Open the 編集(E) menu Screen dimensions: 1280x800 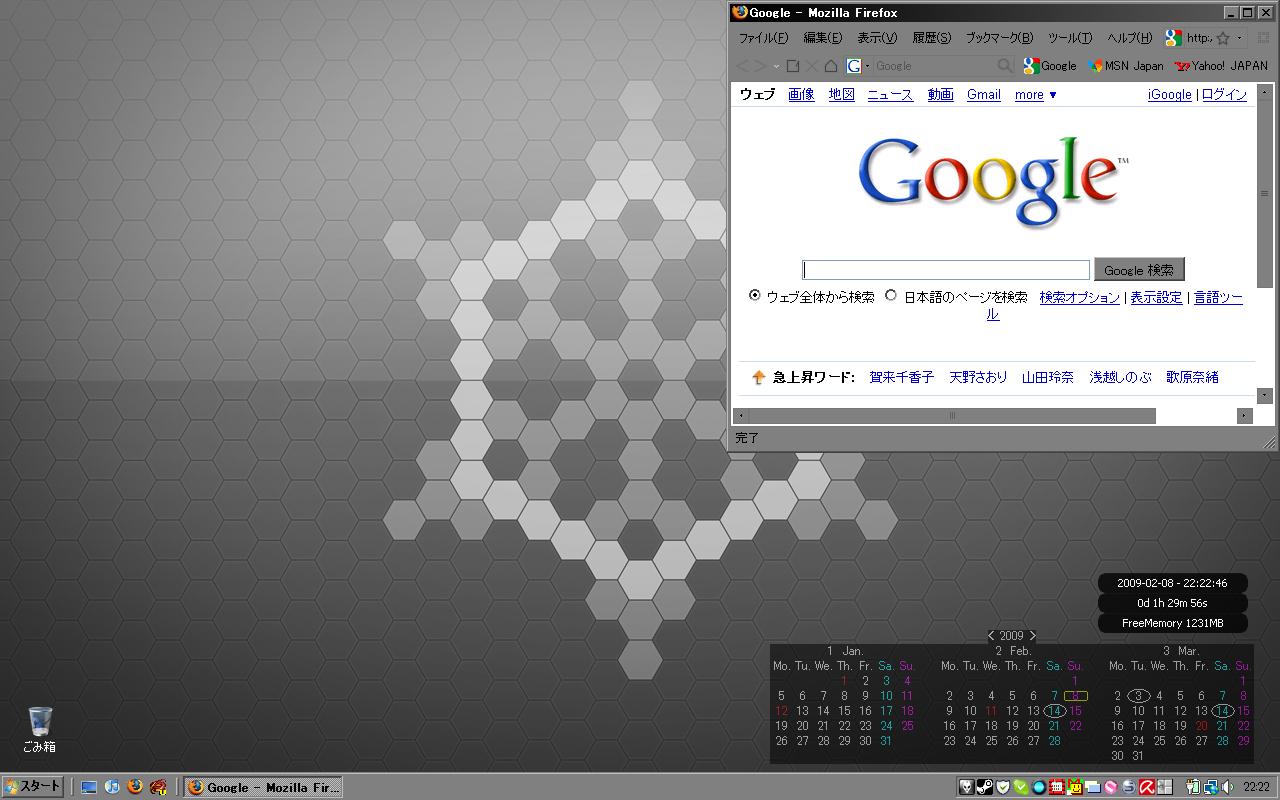pyautogui.click(x=823, y=38)
